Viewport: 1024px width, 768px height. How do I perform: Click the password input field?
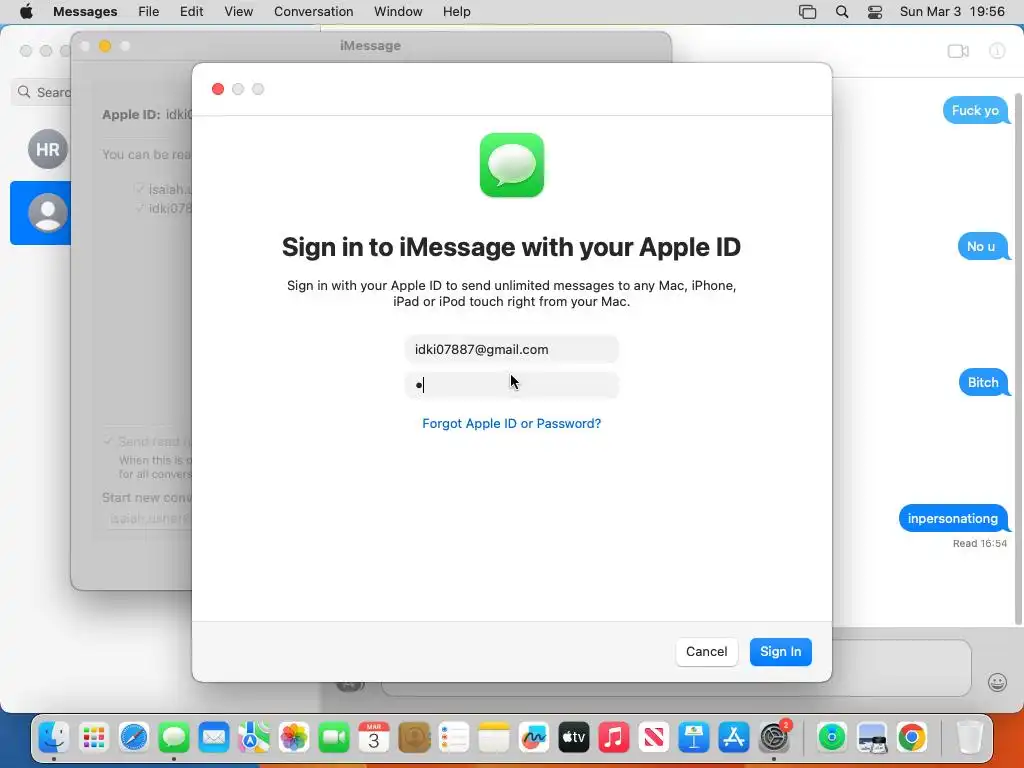click(511, 385)
